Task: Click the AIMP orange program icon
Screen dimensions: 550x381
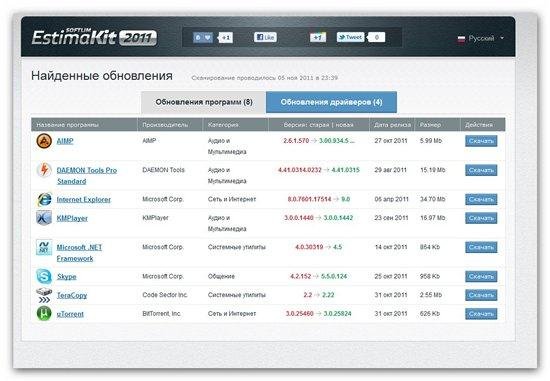Action: point(44,141)
